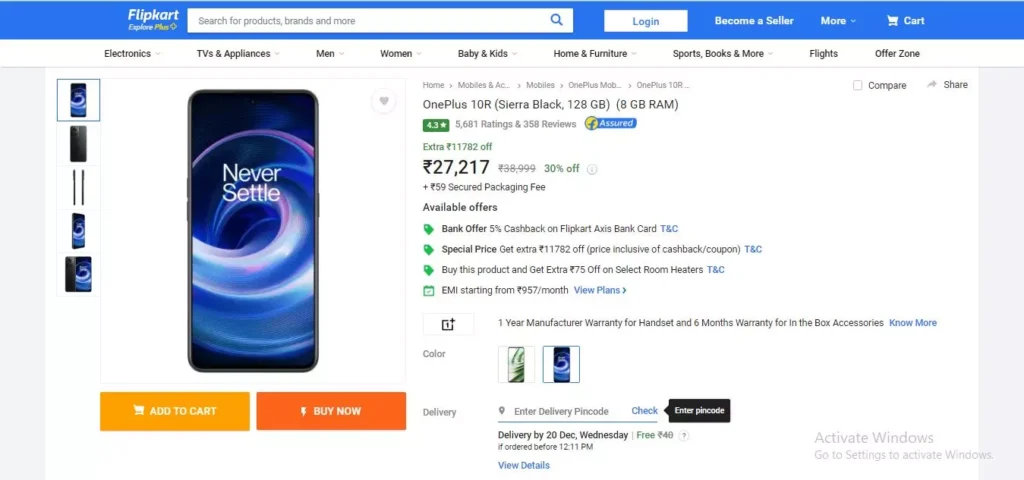The height and width of the screenshot is (480, 1024).
Task: Click the Share arrow icon
Action: point(932,84)
